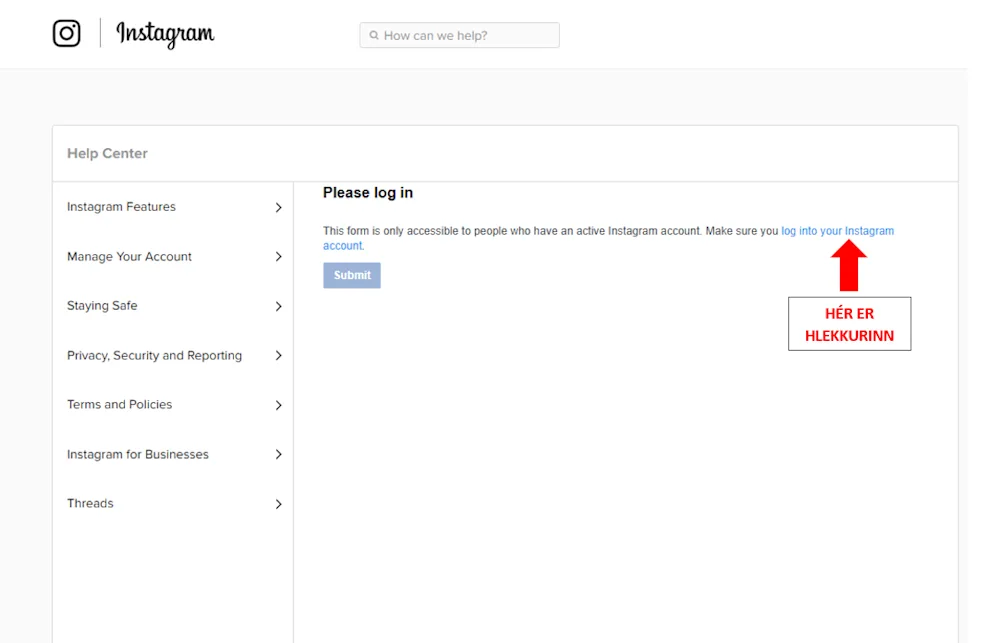The width and height of the screenshot is (1000, 643).
Task: Open Privacy, Security and Reporting item
Action: [154, 355]
